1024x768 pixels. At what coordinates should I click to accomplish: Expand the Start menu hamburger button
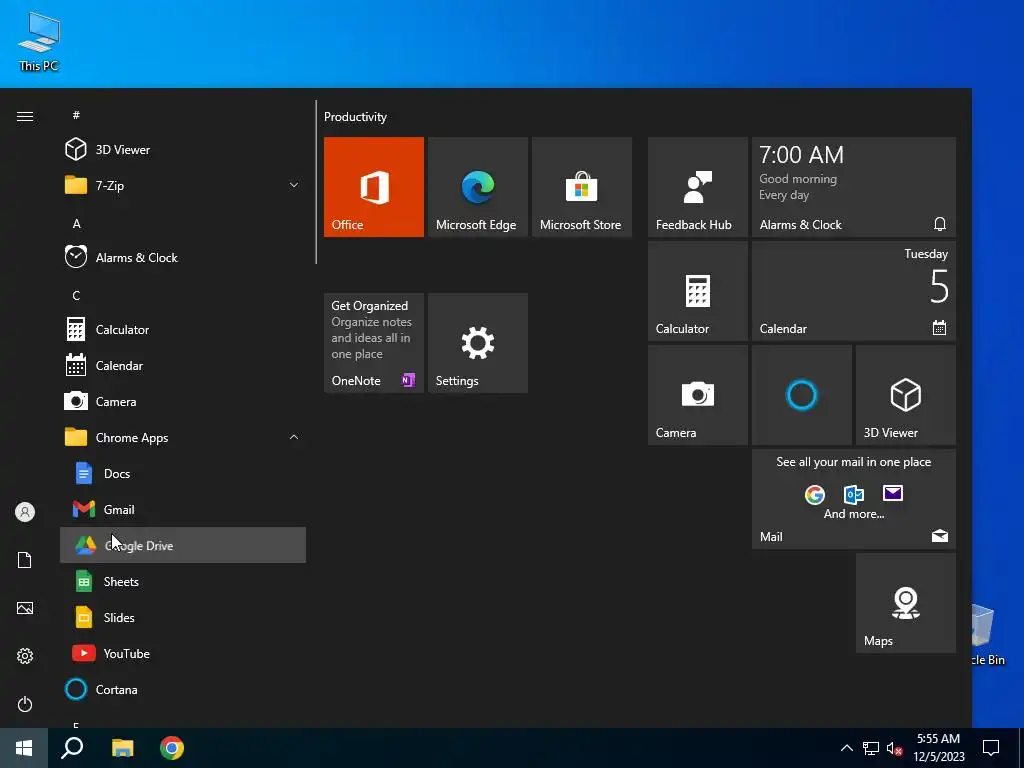[25, 116]
